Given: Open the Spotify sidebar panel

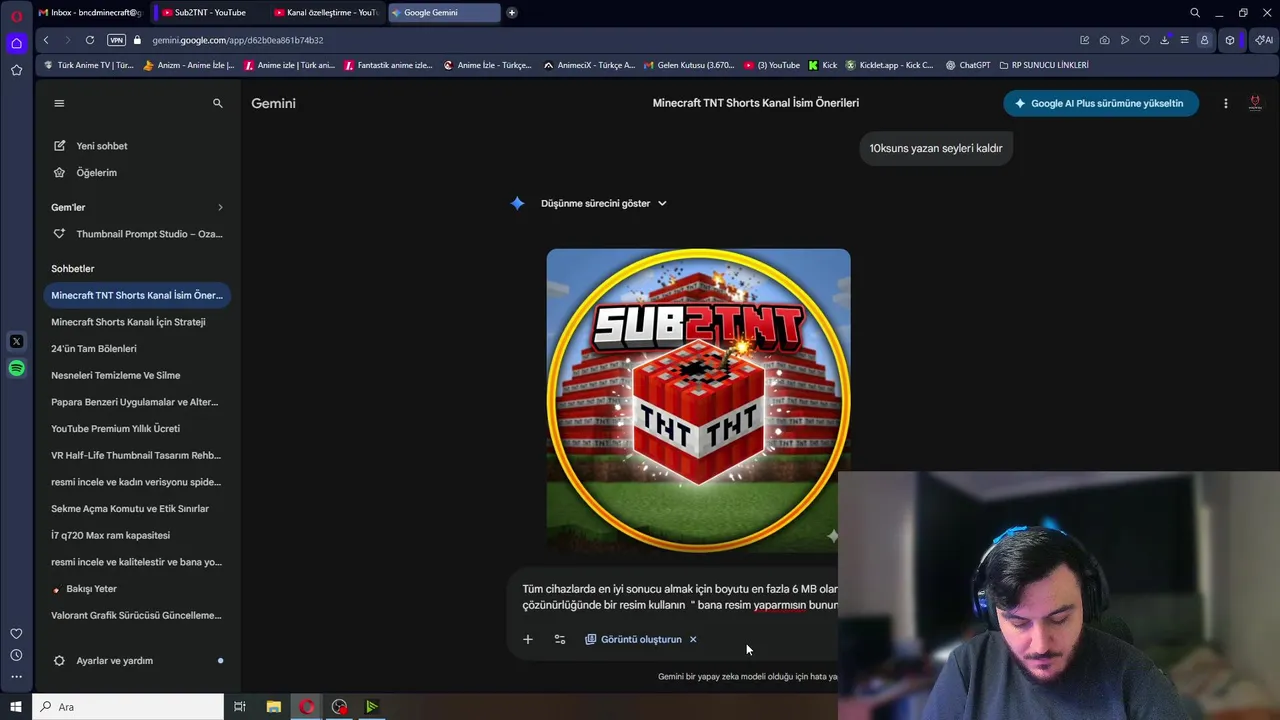Looking at the screenshot, I should [x=16, y=368].
